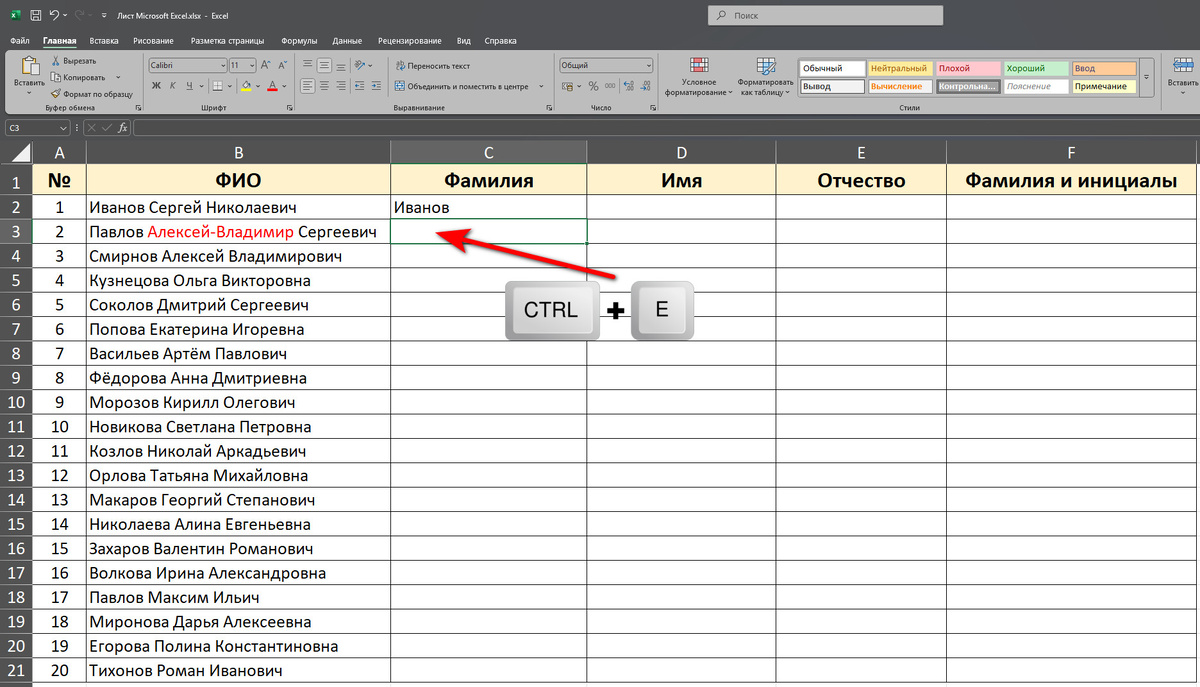Toggle italic К formatting

coord(173,86)
